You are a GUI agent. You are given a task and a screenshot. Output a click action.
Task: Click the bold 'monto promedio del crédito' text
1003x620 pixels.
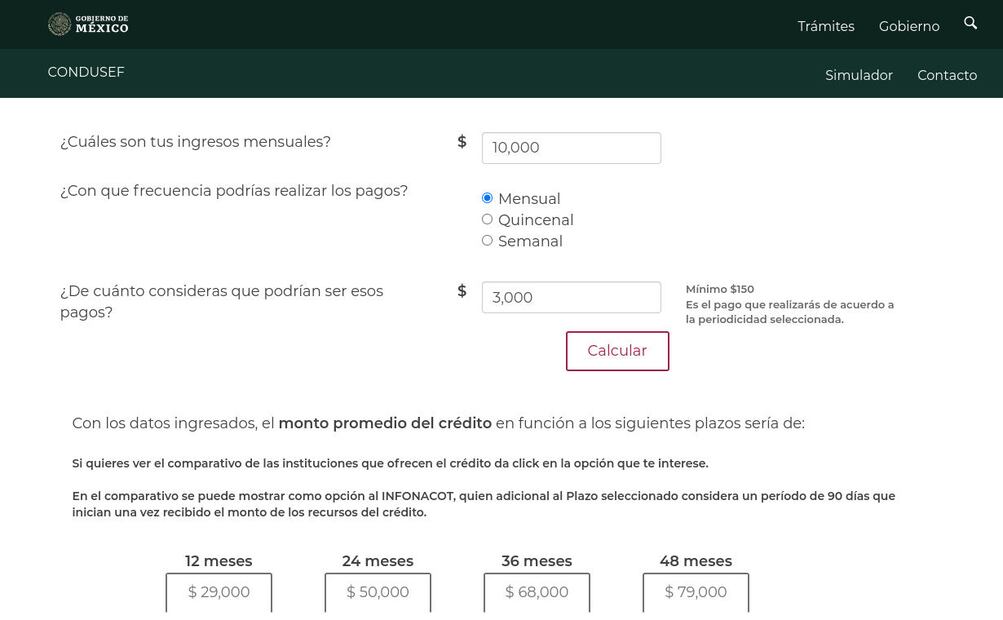pyautogui.click(x=385, y=424)
